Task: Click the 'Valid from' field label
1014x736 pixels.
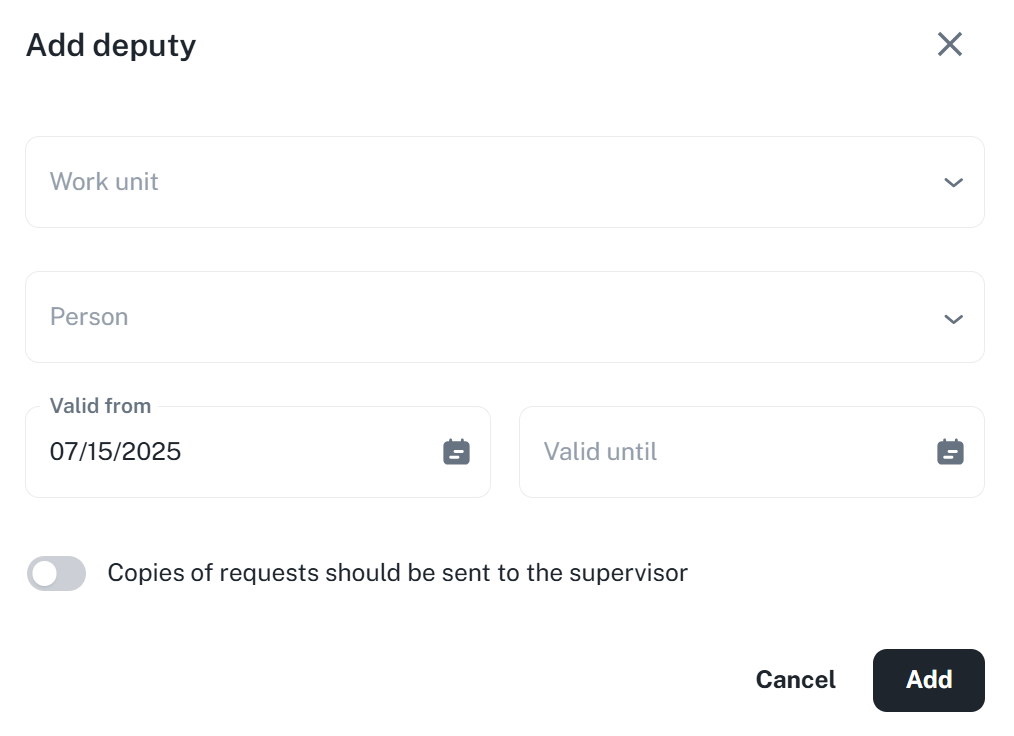Action: pyautogui.click(x=100, y=406)
